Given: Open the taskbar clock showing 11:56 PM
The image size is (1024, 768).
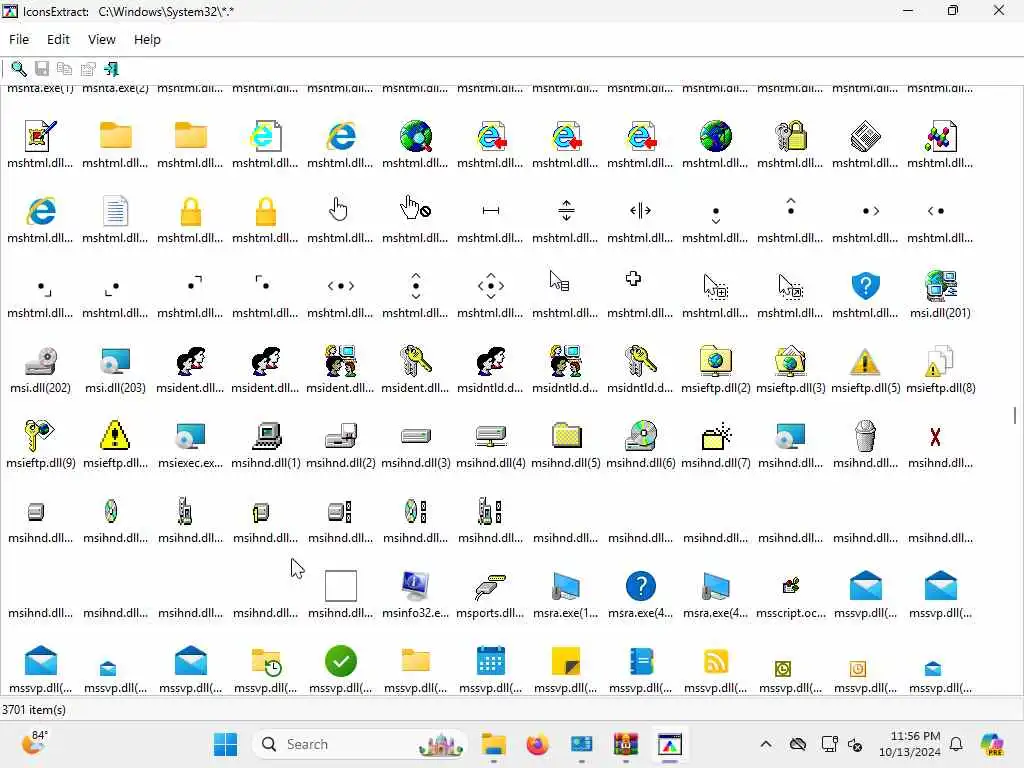Looking at the screenshot, I should coord(910,744).
